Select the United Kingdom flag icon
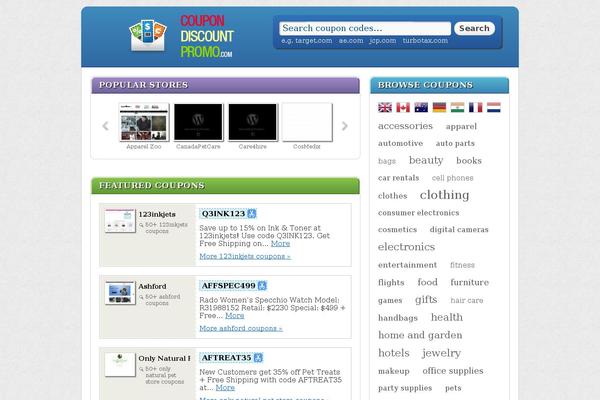Viewport: 600px width, 400px height. point(385,108)
